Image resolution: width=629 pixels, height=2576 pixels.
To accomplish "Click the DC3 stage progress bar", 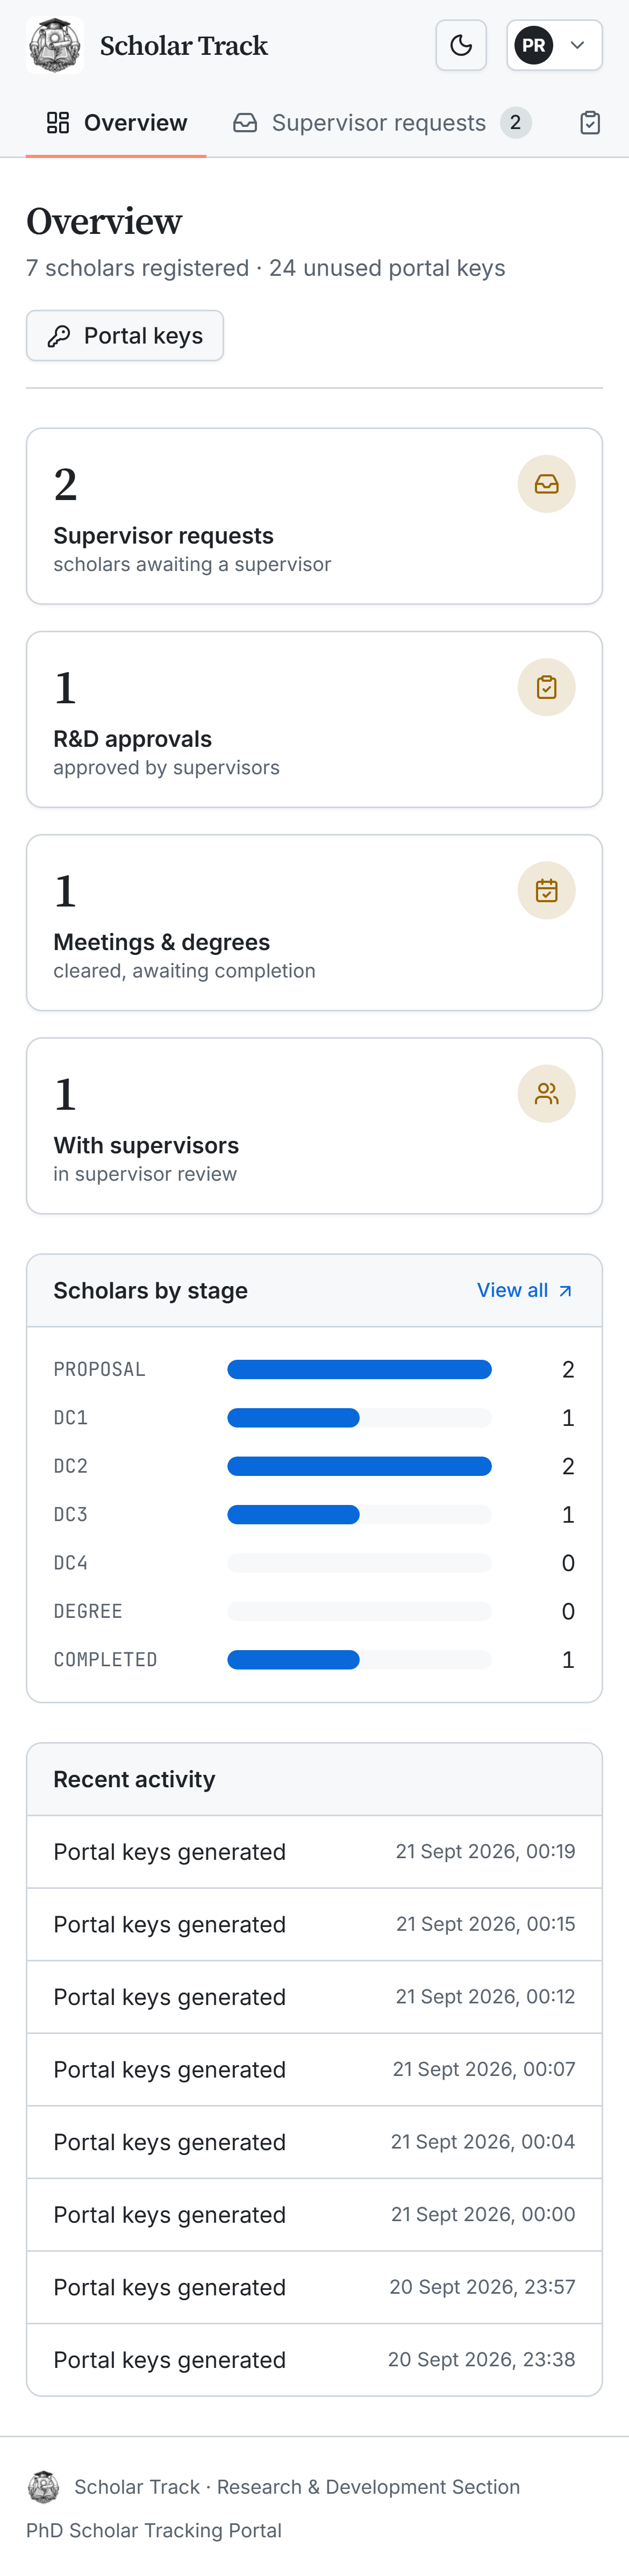I will pos(359,1514).
